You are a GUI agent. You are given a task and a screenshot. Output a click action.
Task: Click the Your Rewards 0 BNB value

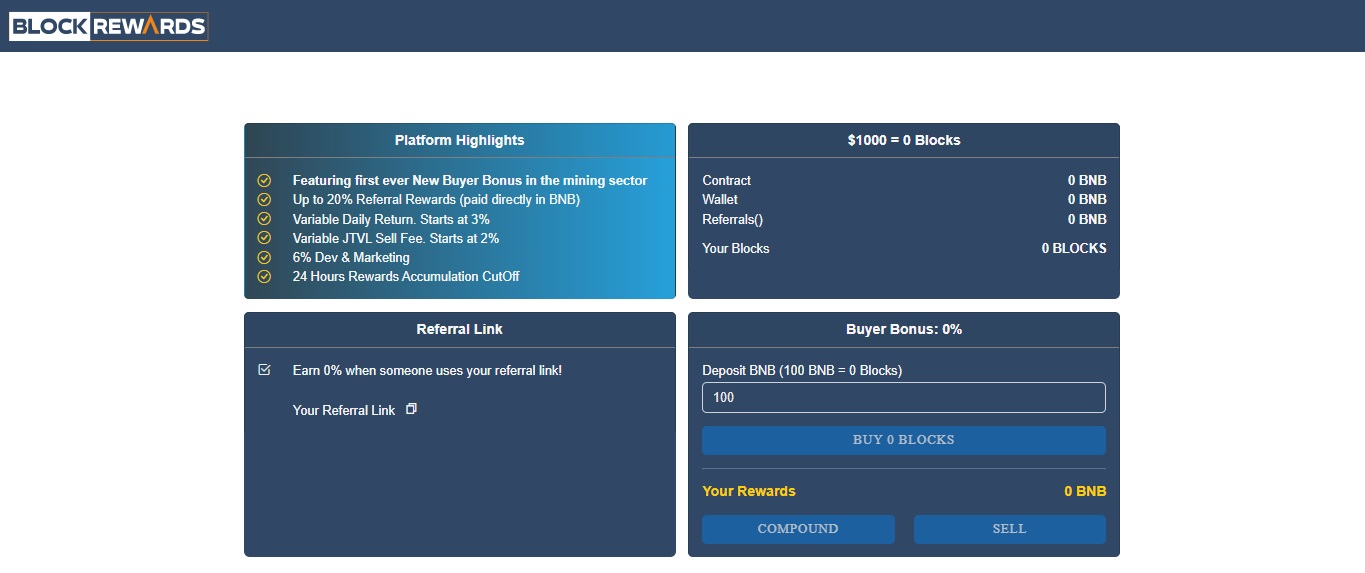tap(1085, 491)
